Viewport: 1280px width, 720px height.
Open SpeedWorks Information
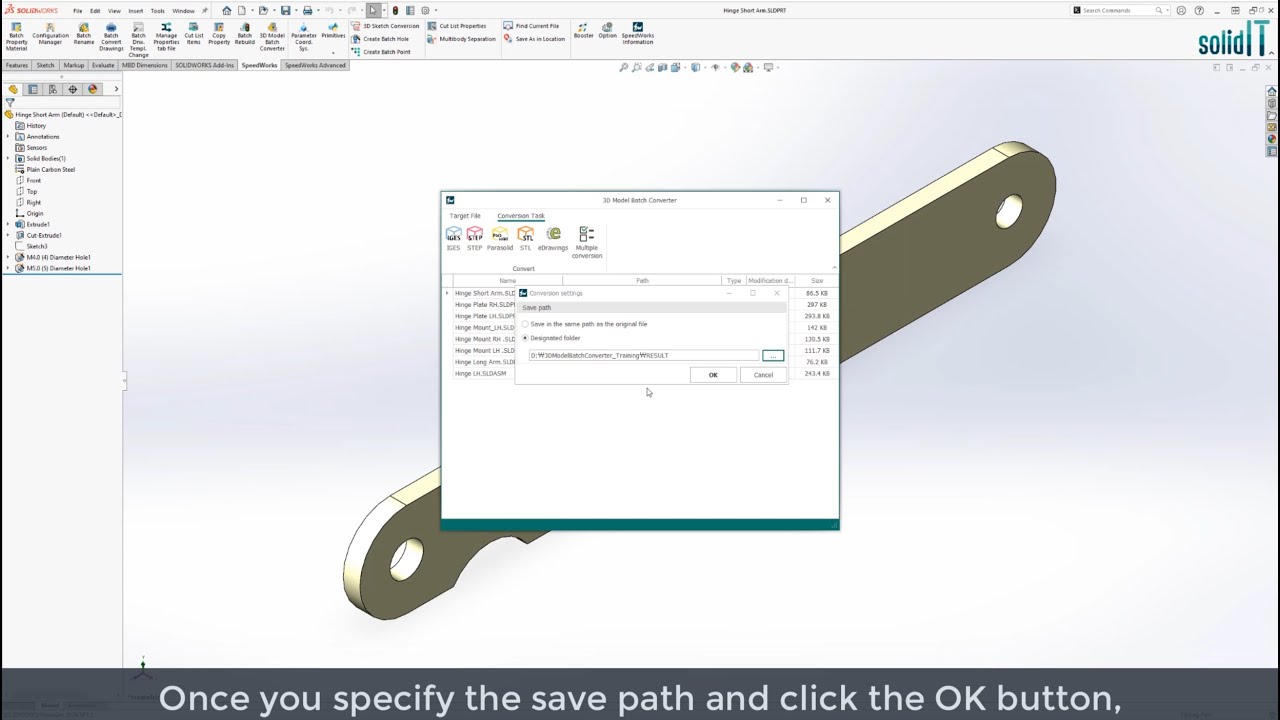pyautogui.click(x=637, y=34)
